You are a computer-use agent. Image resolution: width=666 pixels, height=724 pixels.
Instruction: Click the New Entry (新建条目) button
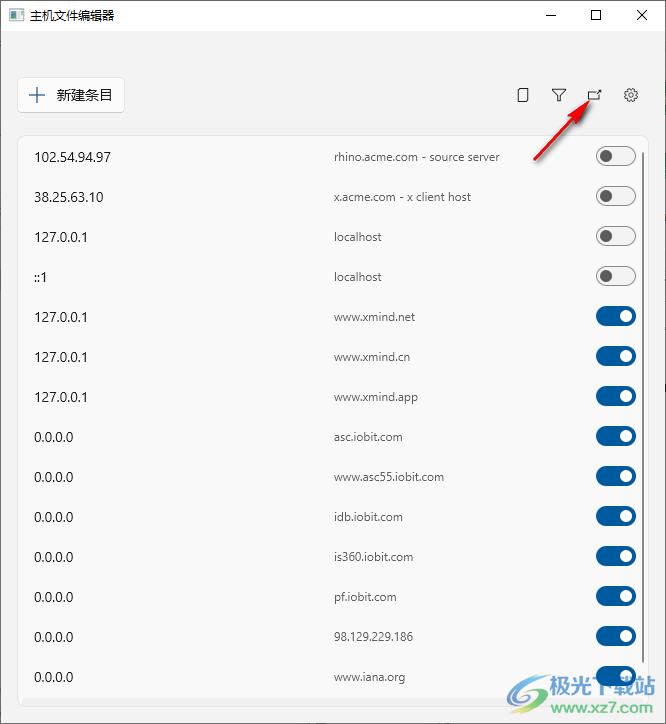pyautogui.click(x=71, y=95)
